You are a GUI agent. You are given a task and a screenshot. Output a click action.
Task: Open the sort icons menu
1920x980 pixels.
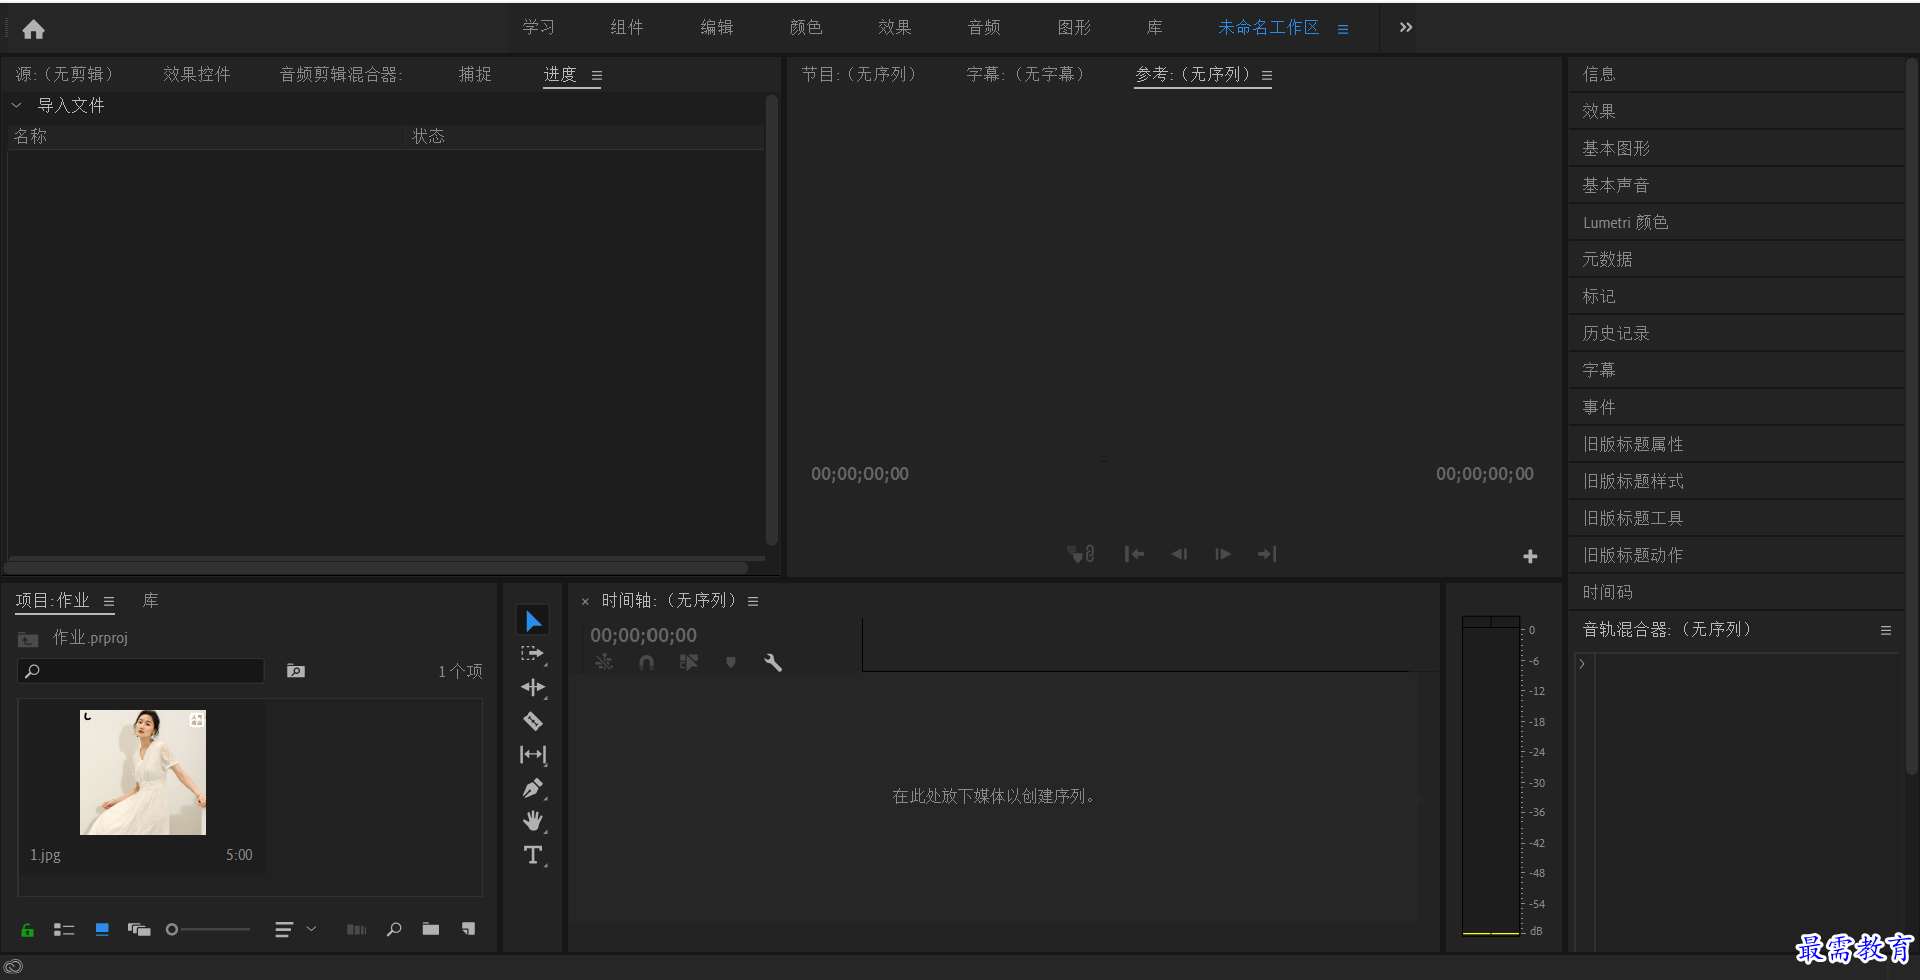[284, 930]
